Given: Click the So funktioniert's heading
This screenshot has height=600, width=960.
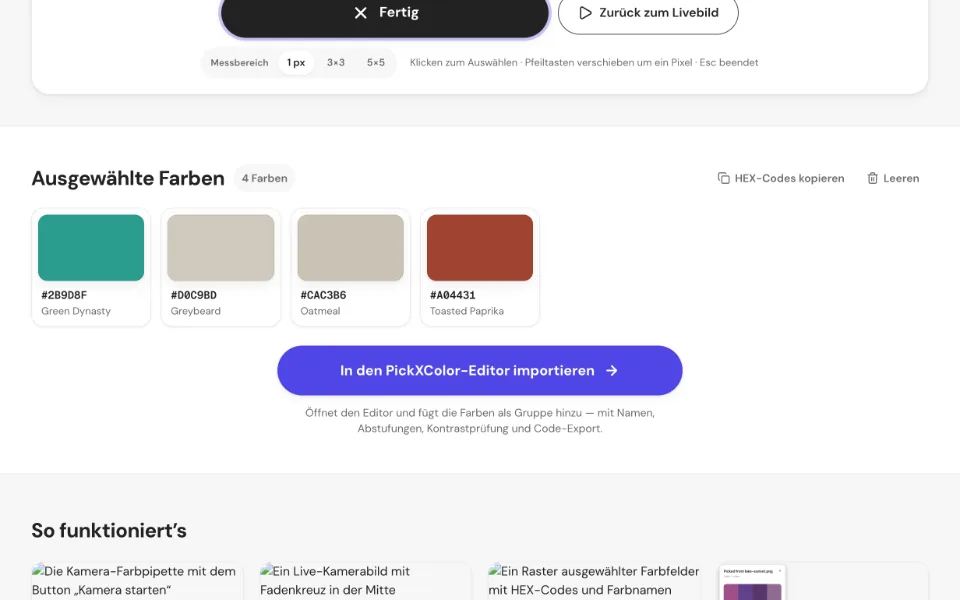Looking at the screenshot, I should coord(109,530).
